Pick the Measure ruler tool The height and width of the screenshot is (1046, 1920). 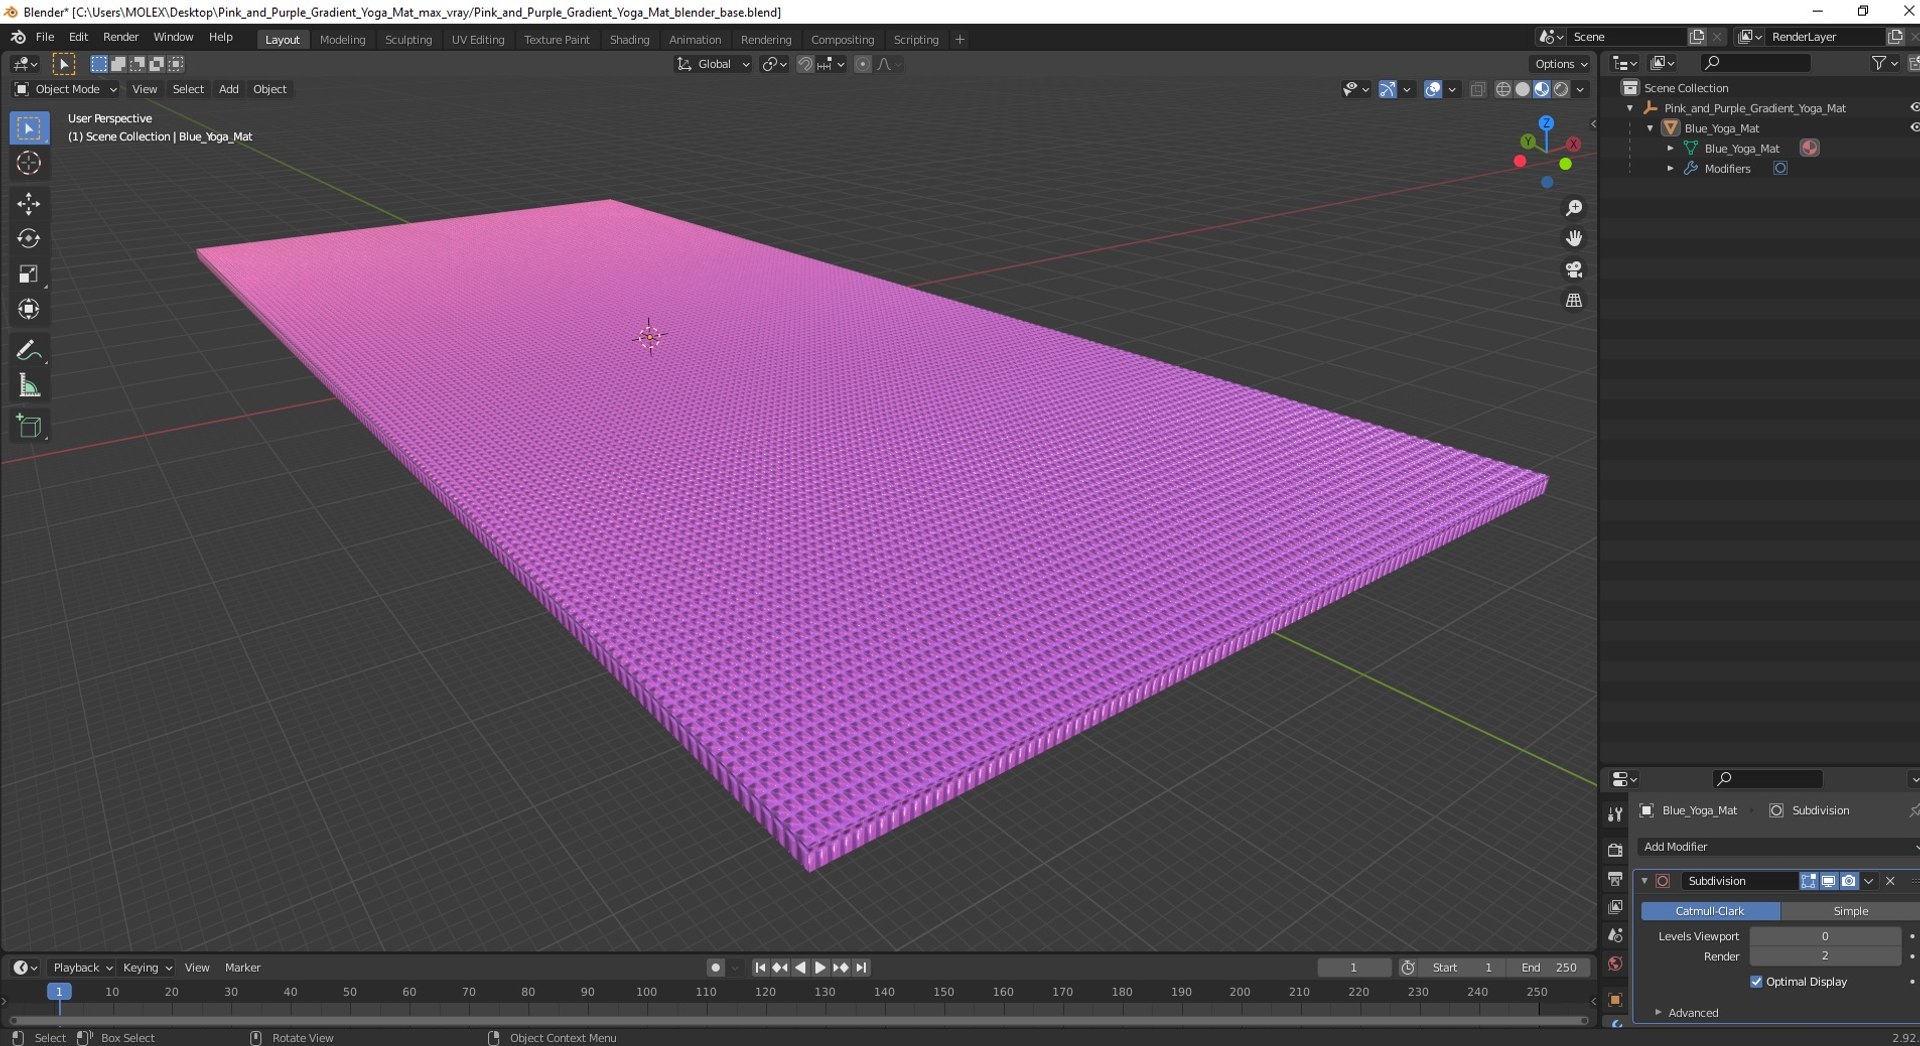28,386
